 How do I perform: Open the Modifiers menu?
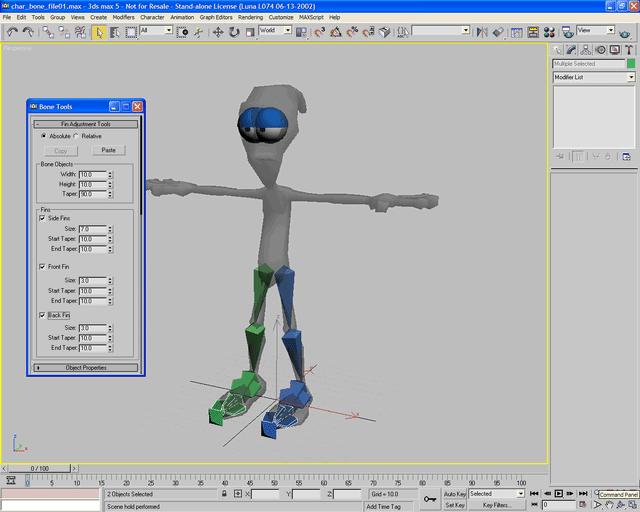(123, 17)
